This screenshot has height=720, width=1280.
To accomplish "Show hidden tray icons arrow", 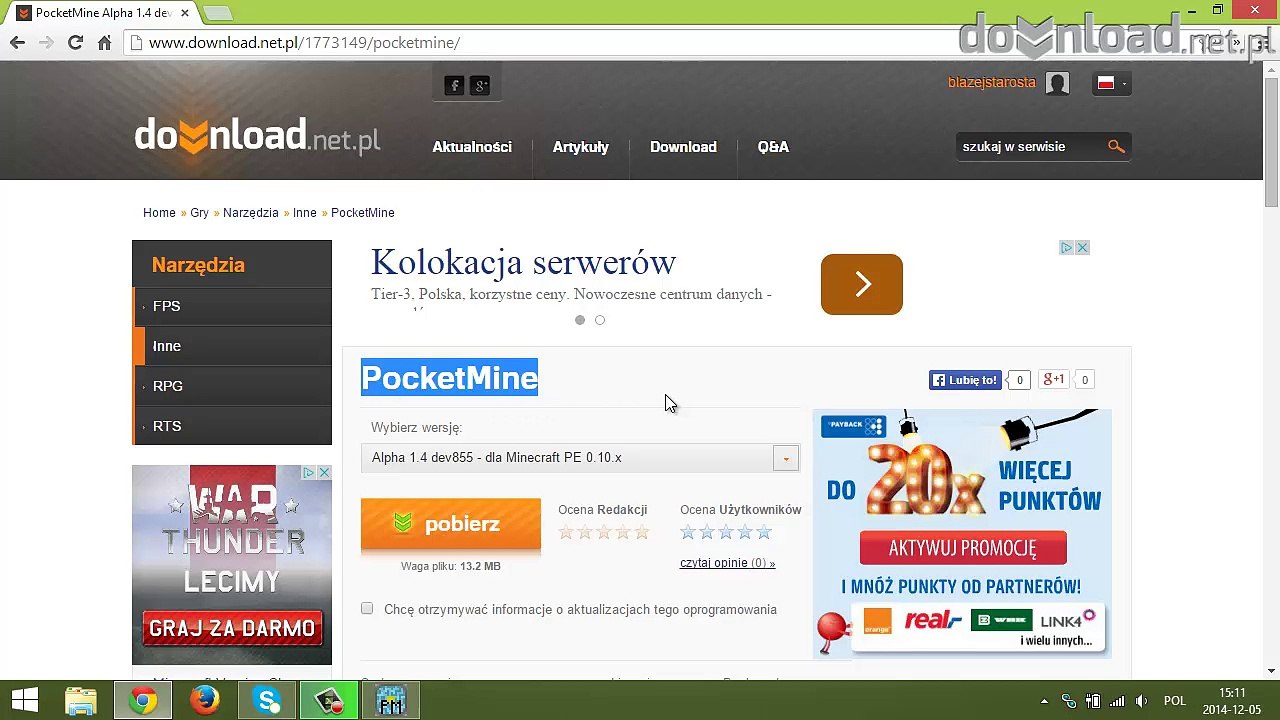I will pyautogui.click(x=1045, y=701).
